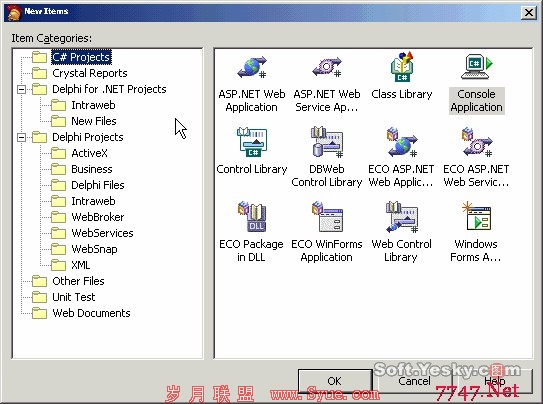Open the Crystal Reports category

pos(90,73)
